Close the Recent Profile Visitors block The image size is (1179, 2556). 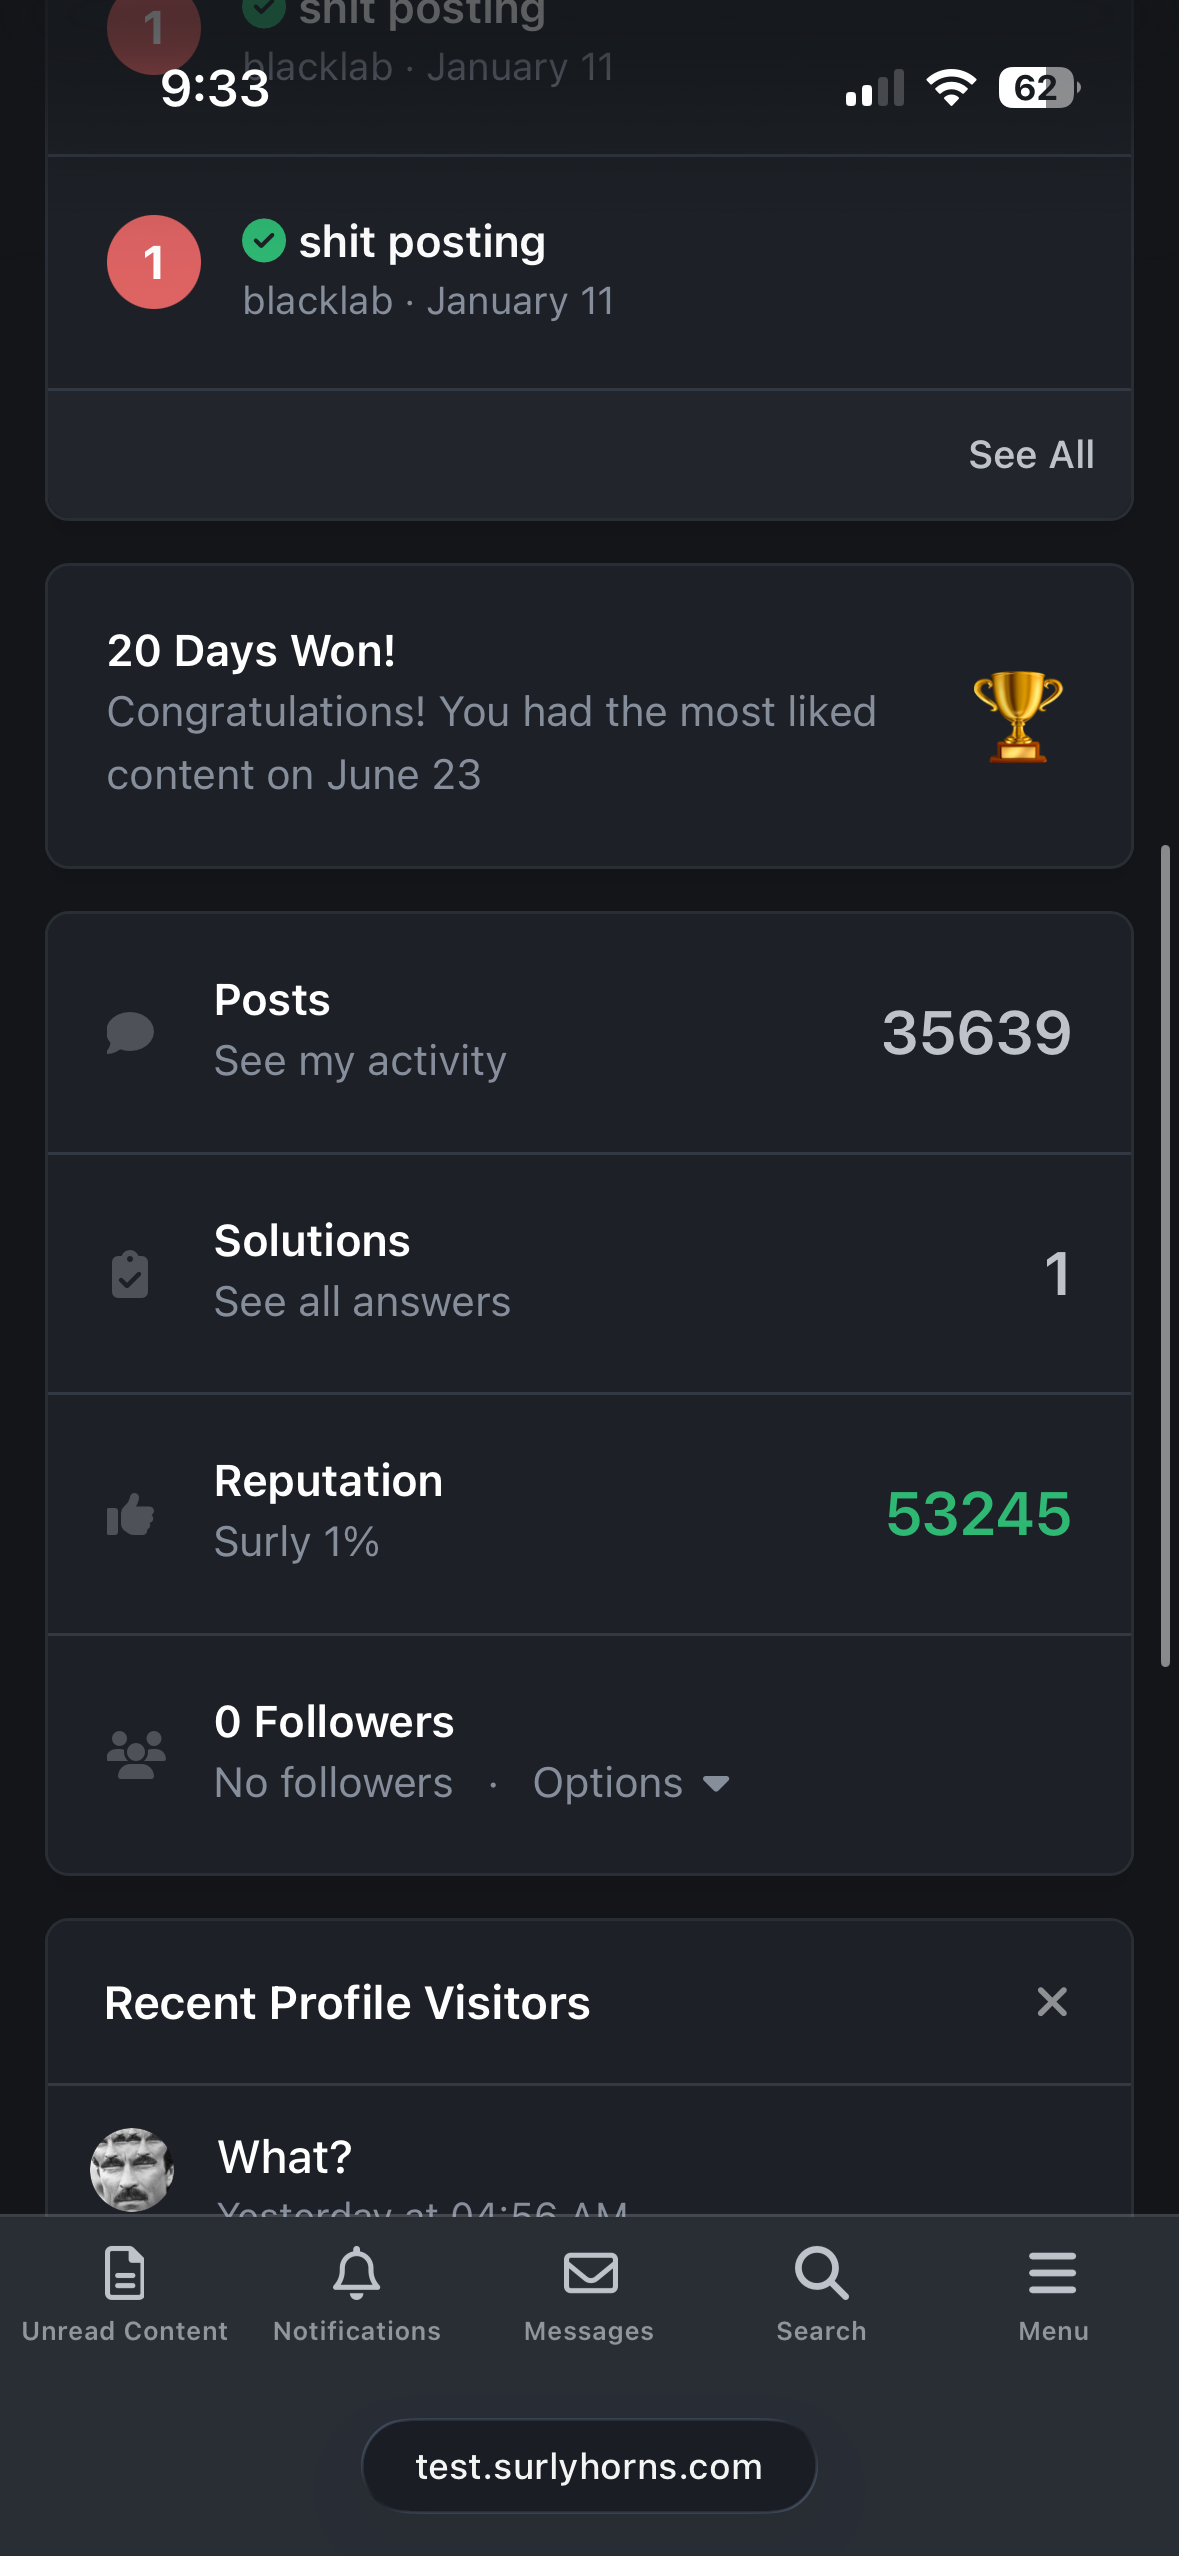click(x=1052, y=2002)
